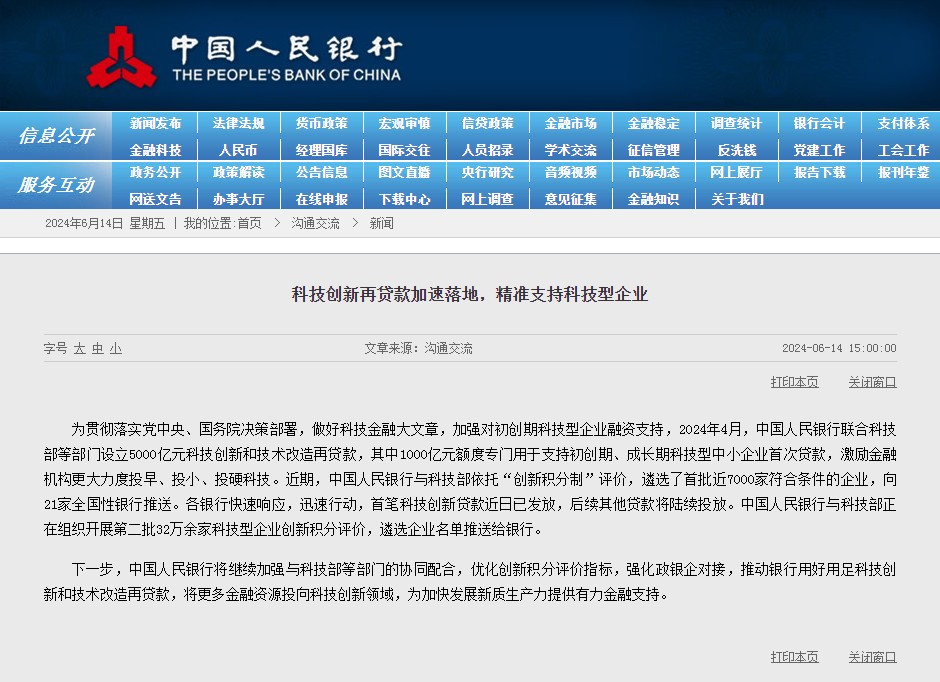Click the People's Bank of China logo
940x682 pixels.
(122, 56)
